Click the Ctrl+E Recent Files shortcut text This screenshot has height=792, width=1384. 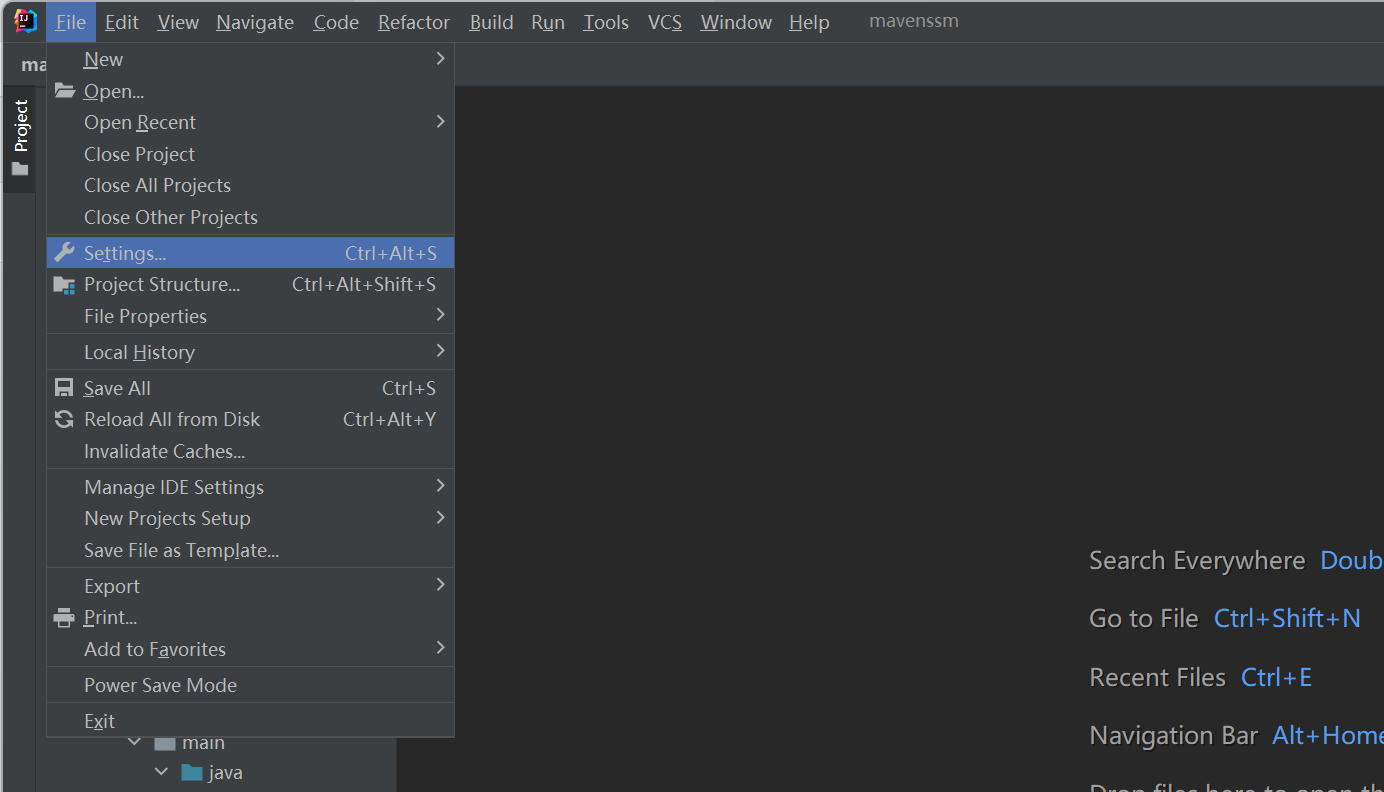1276,677
